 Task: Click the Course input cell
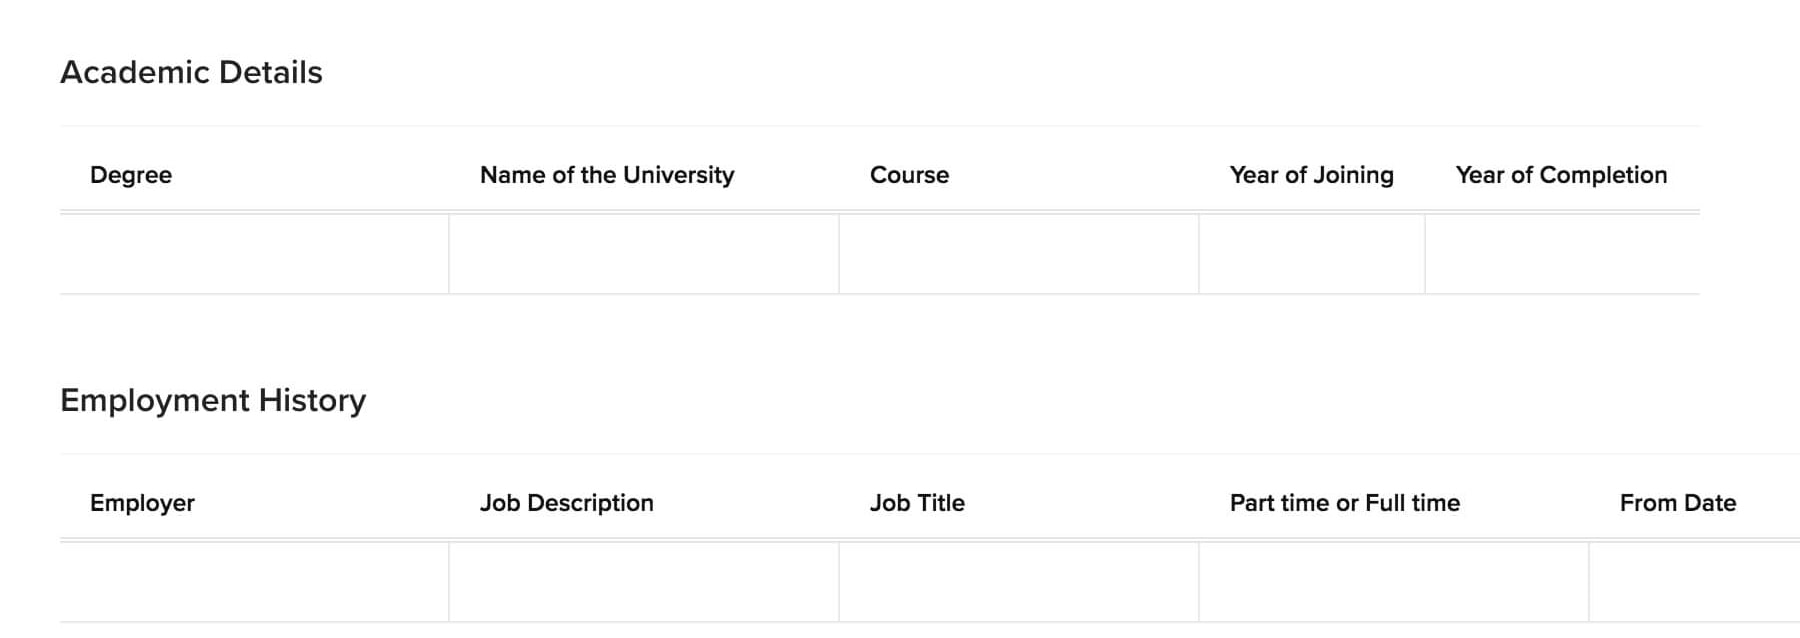[1019, 254]
